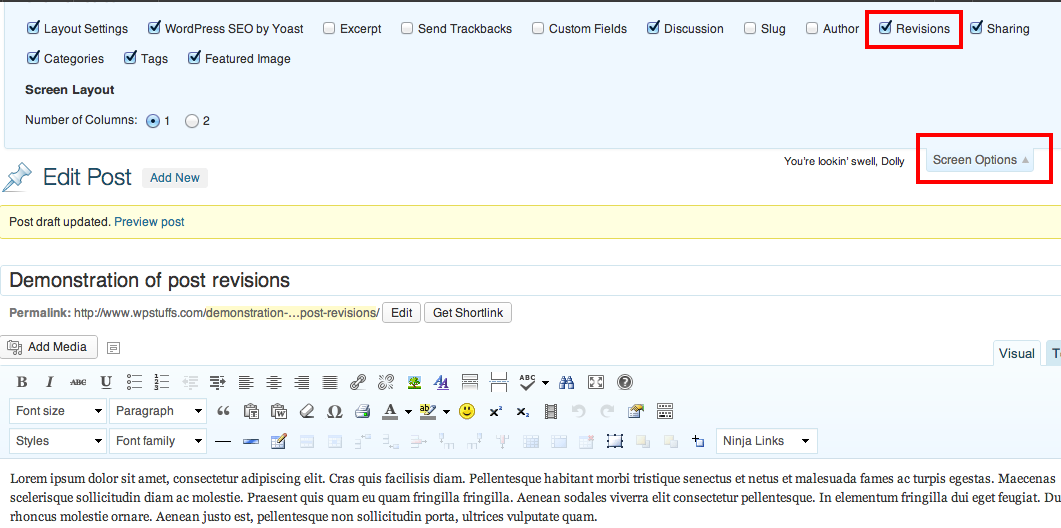Enable Excerpt checkbox
1061x528 pixels.
329,28
